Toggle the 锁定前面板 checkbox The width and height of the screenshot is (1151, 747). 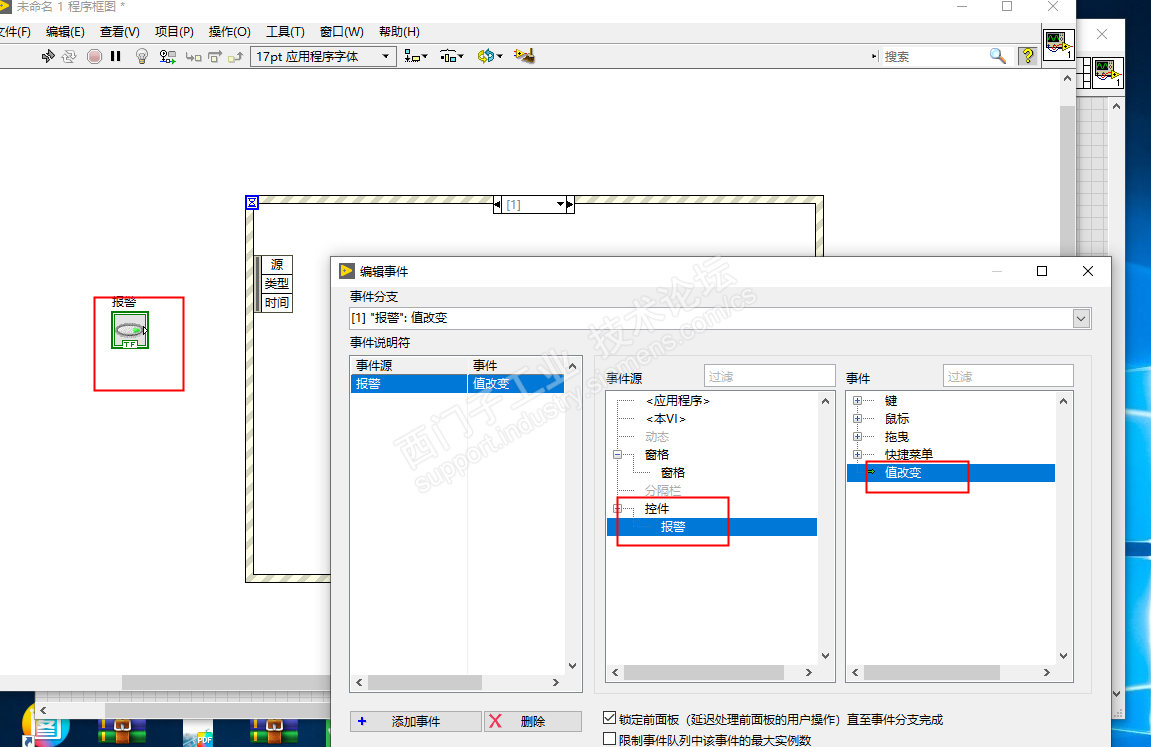(609, 718)
